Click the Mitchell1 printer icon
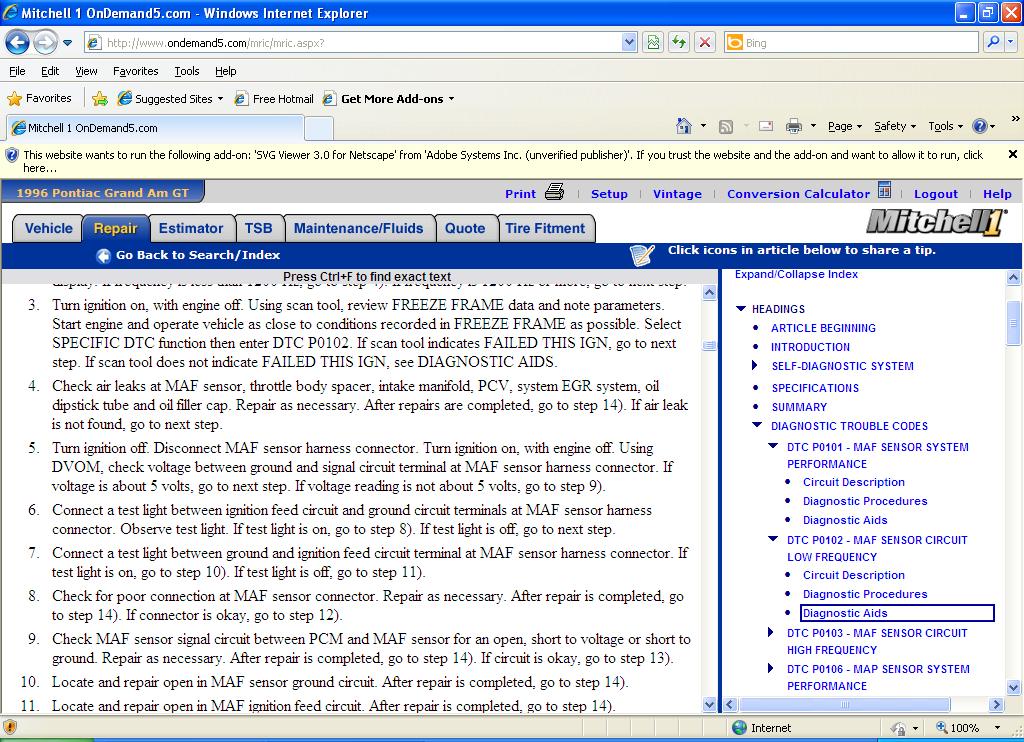Screen dimensions: 1024x742 pyautogui.click(x=554, y=192)
